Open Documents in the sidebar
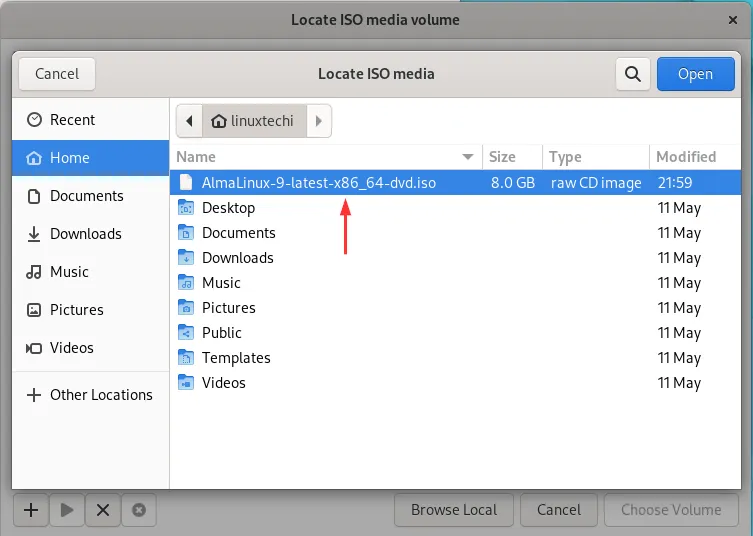This screenshot has width=753, height=536. pos(90,196)
